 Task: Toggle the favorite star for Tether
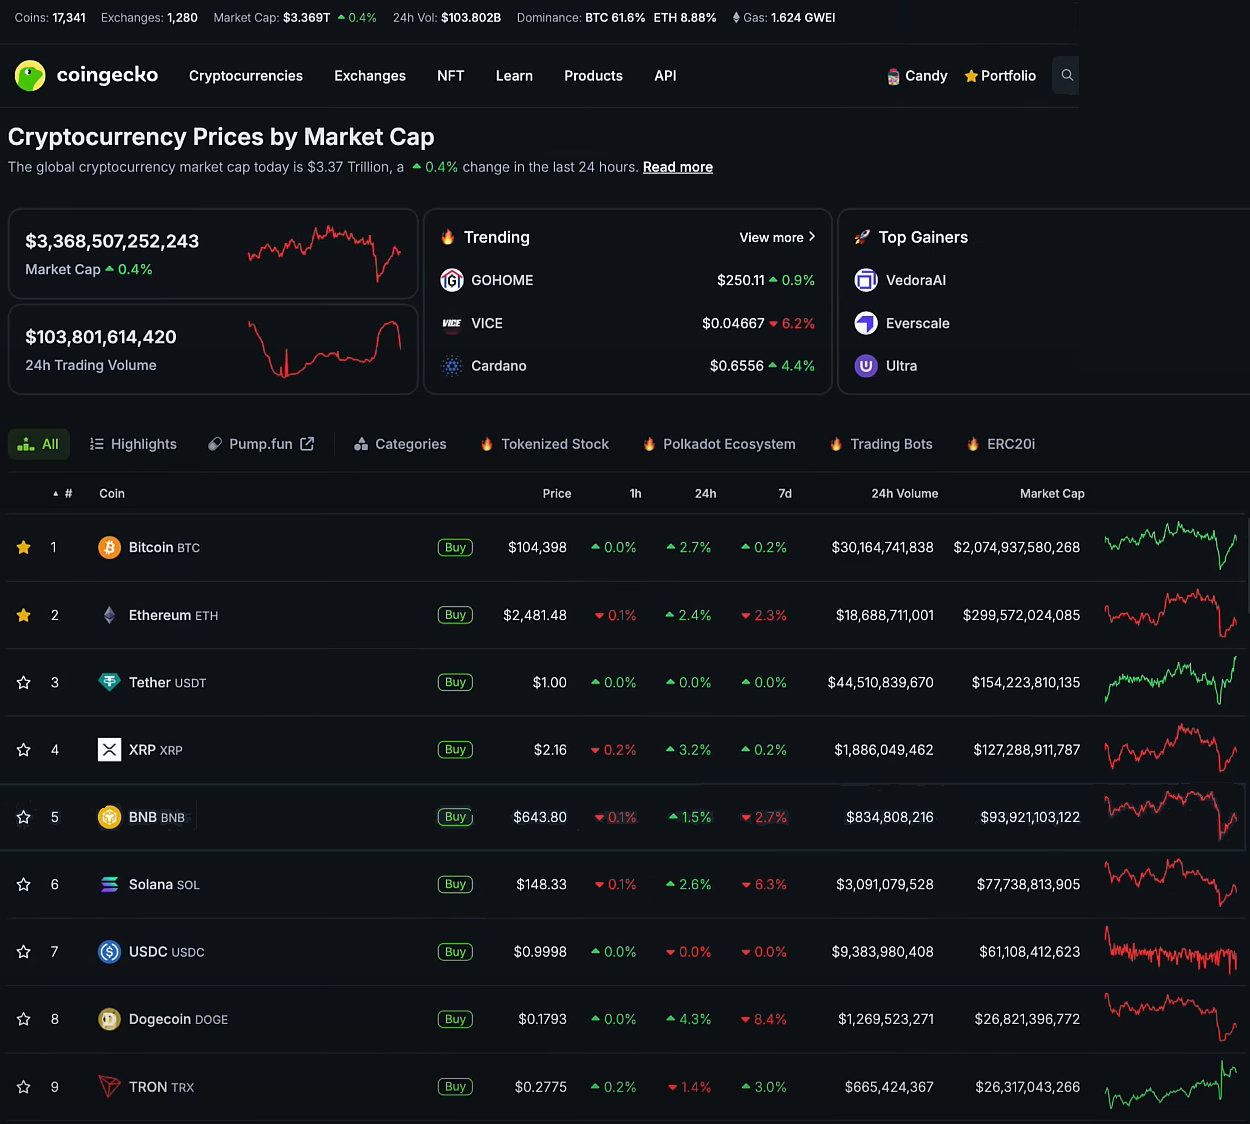click(x=24, y=683)
